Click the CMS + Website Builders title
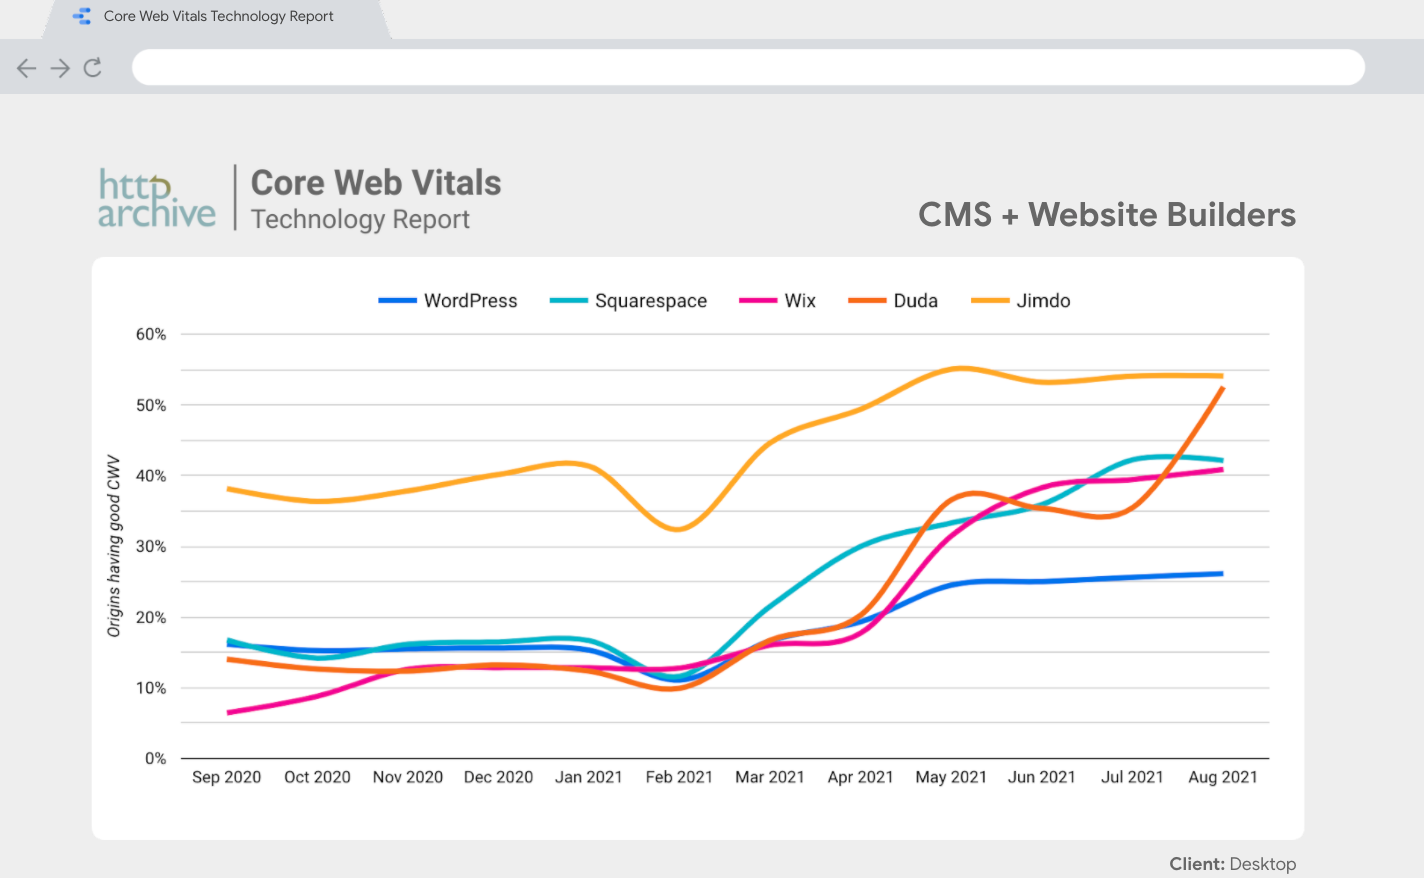The image size is (1424, 878). (1107, 215)
